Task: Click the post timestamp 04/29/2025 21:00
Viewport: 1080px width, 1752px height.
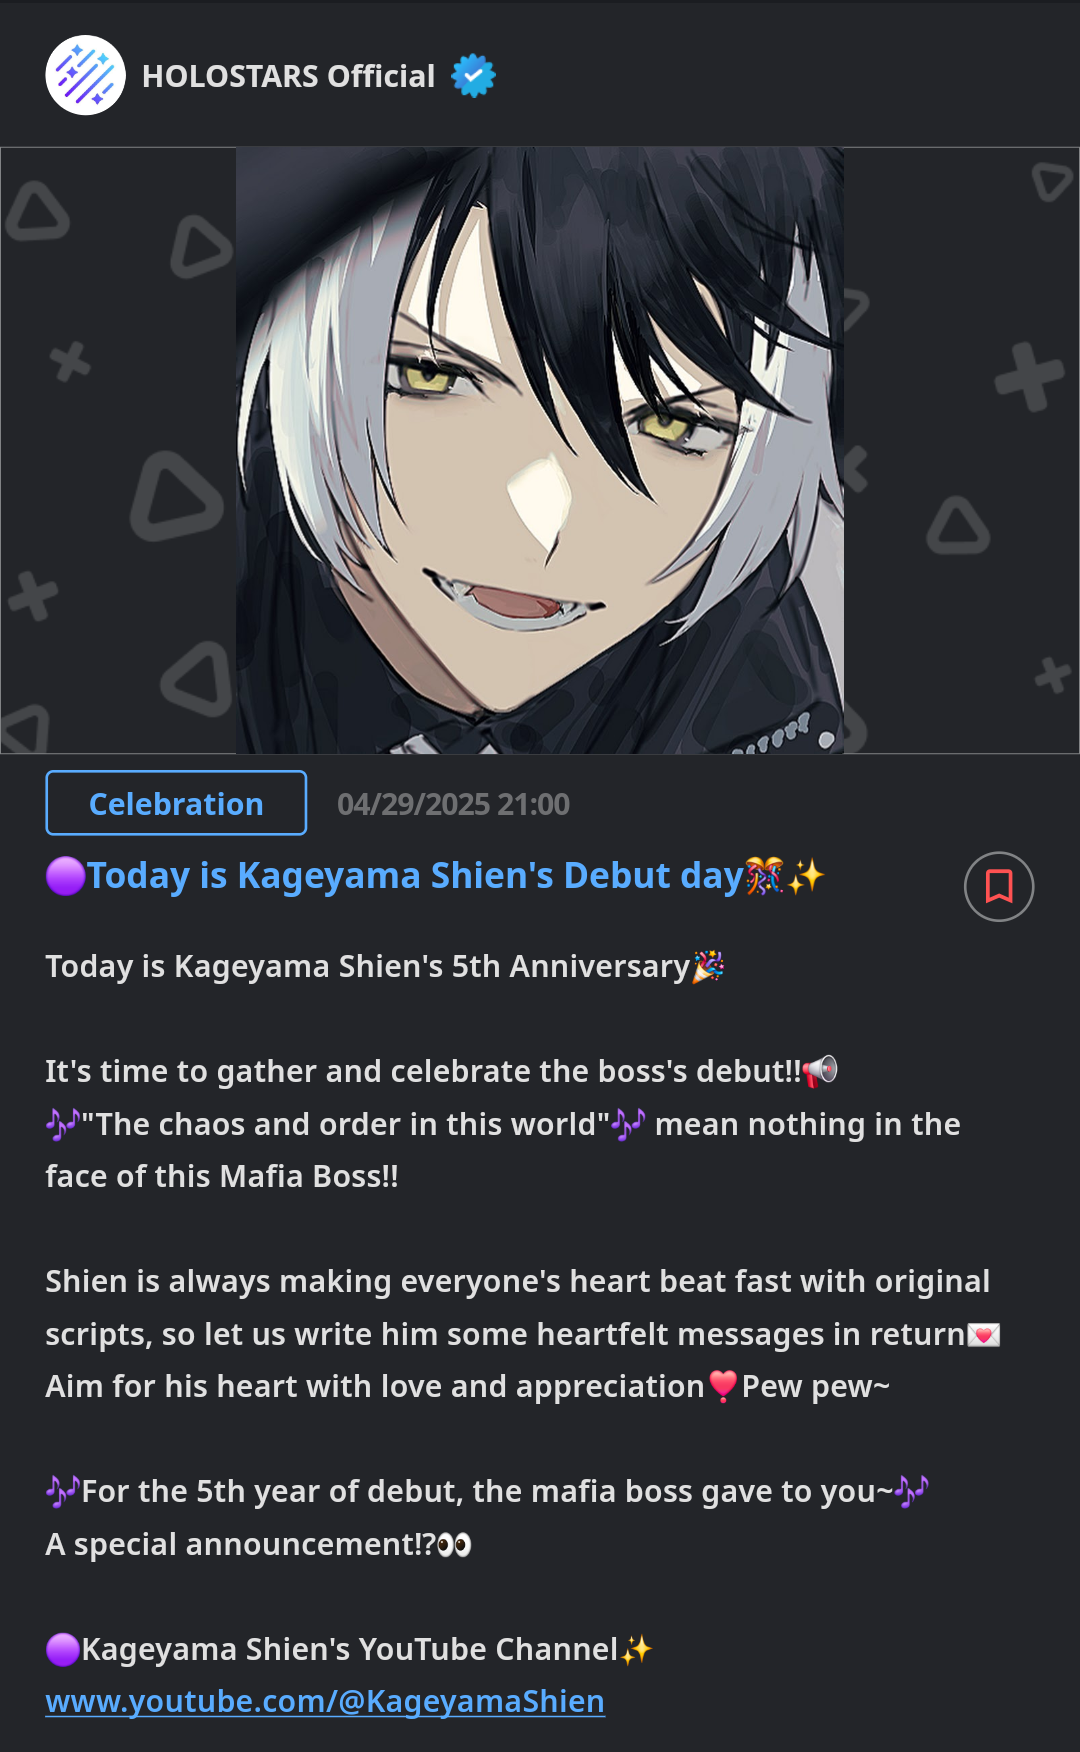Action: pyautogui.click(x=453, y=804)
